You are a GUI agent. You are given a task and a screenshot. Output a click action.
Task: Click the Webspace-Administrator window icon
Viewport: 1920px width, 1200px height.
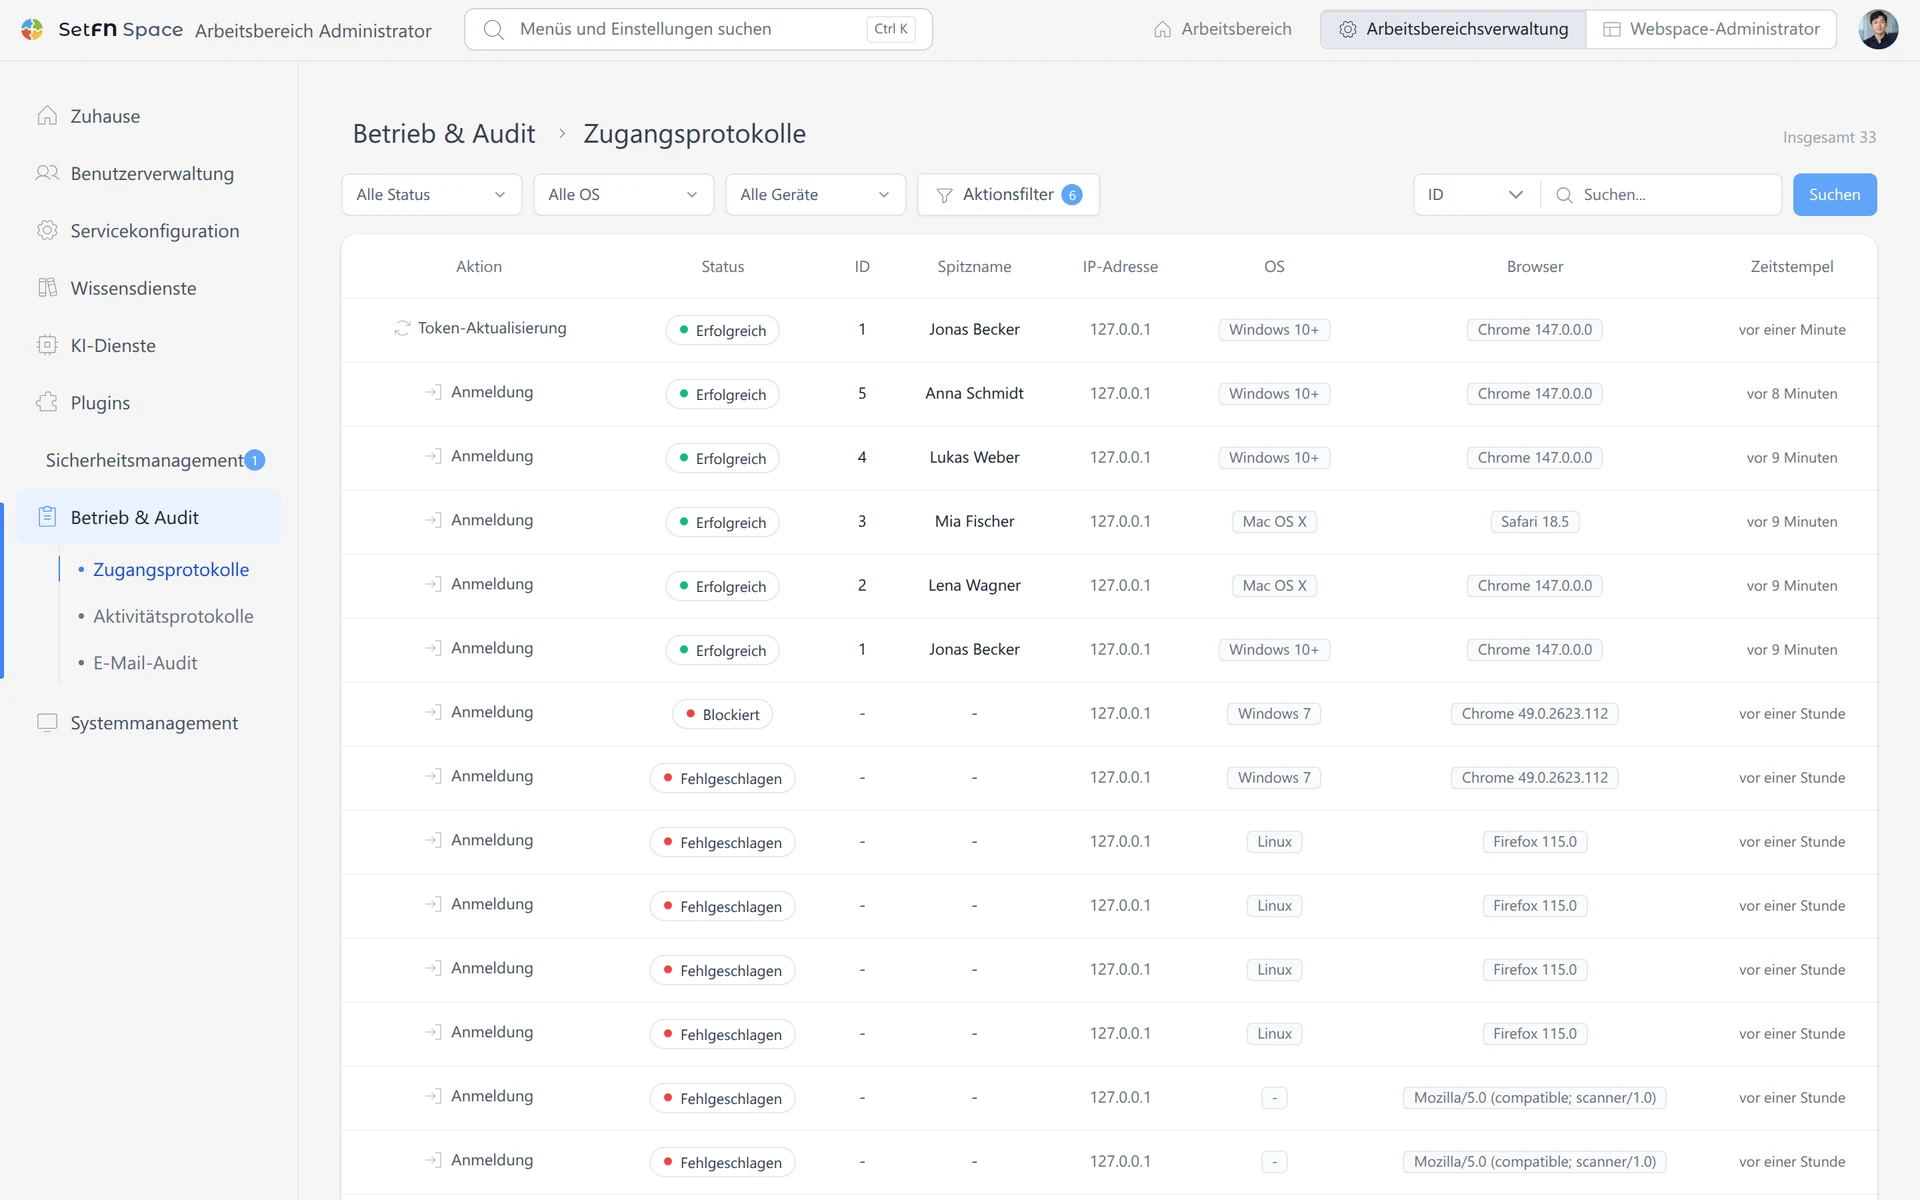(1612, 29)
